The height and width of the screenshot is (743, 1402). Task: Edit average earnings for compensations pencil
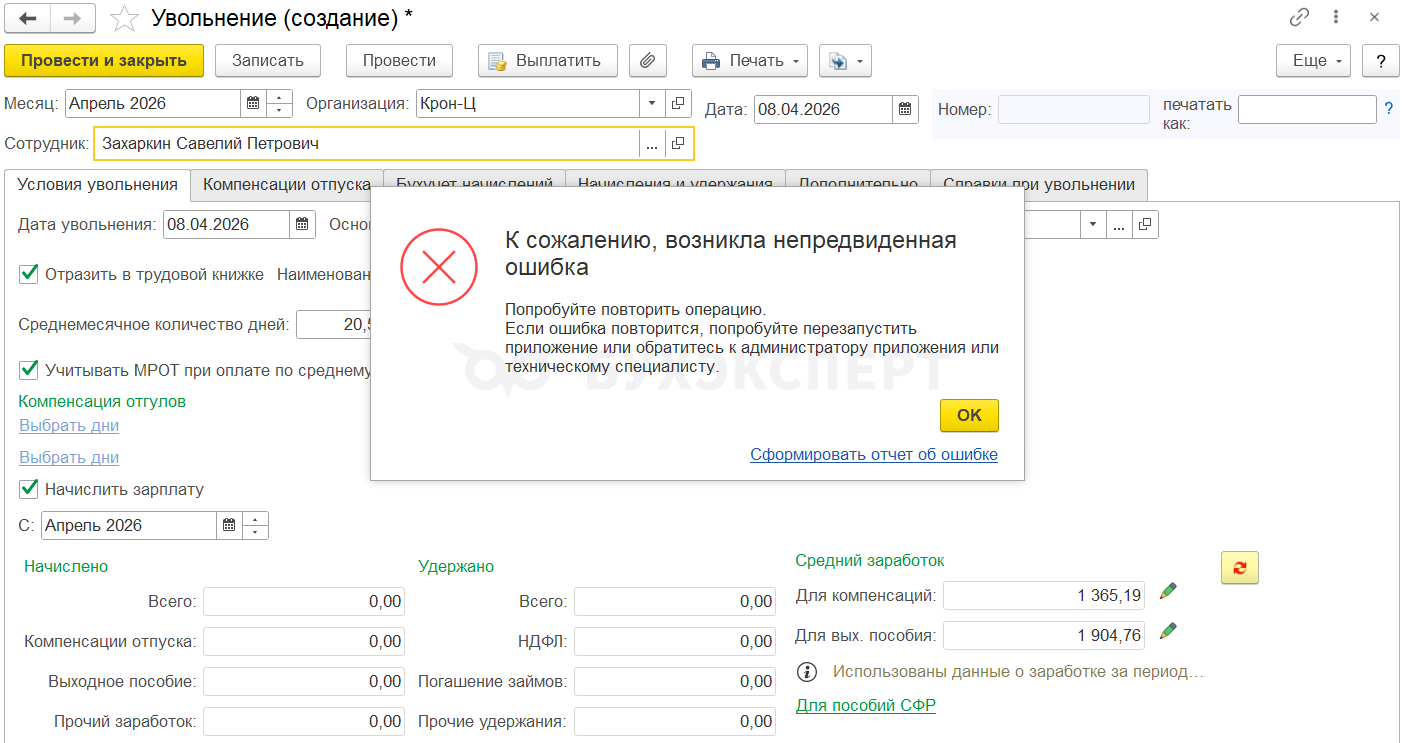click(1167, 592)
